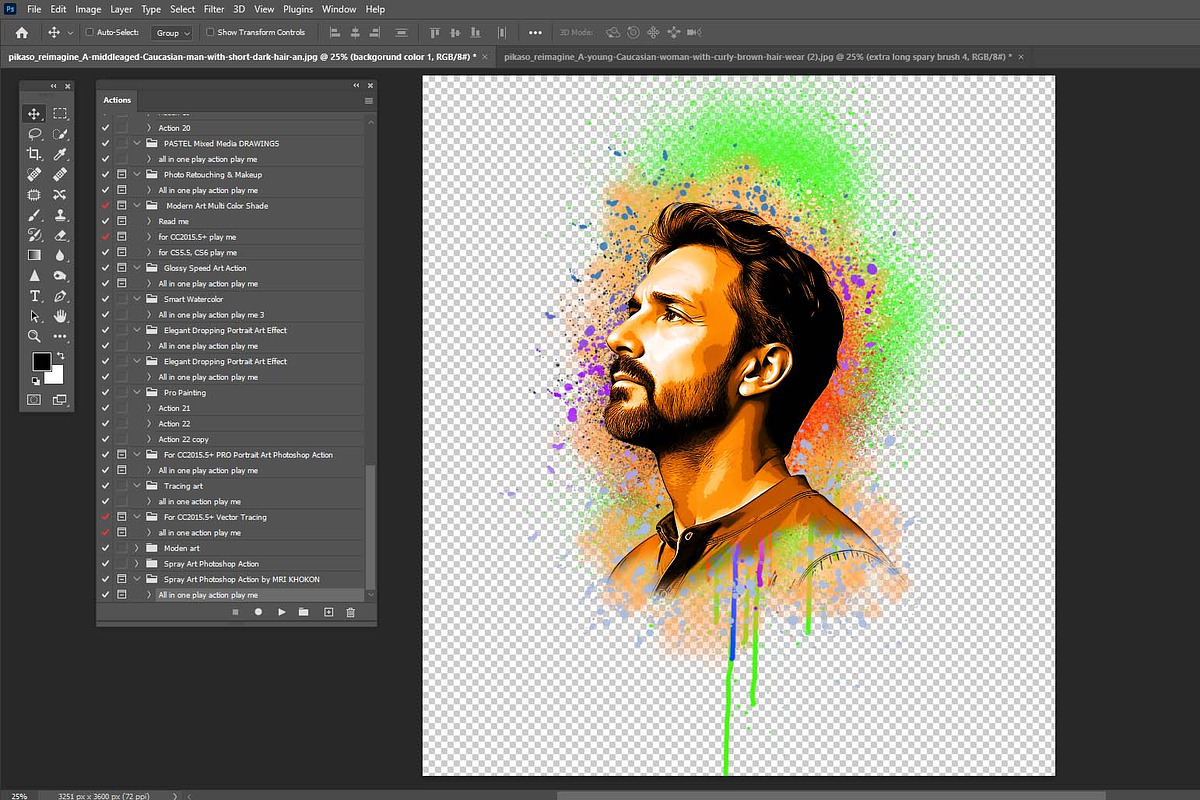Select the Hand tool
This screenshot has height=800, width=1200.
pyautogui.click(x=60, y=316)
